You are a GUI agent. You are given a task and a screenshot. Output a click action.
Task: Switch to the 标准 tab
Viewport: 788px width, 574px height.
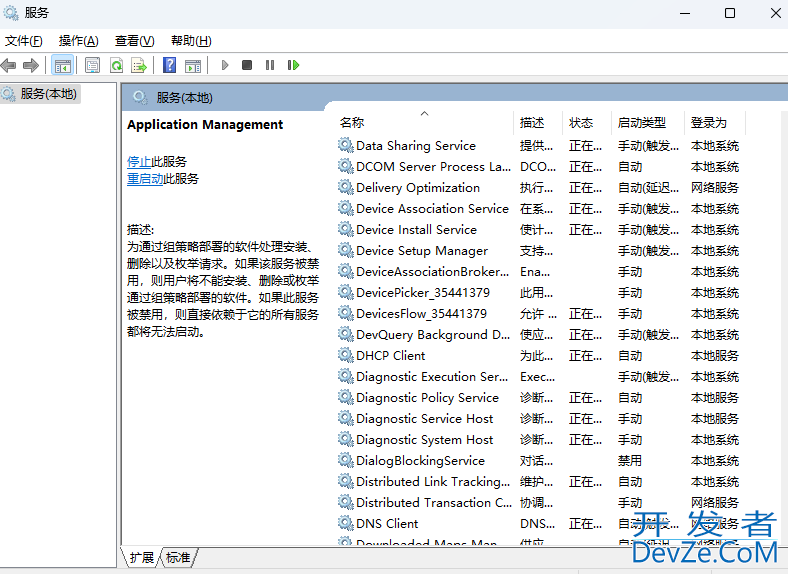(x=178, y=557)
